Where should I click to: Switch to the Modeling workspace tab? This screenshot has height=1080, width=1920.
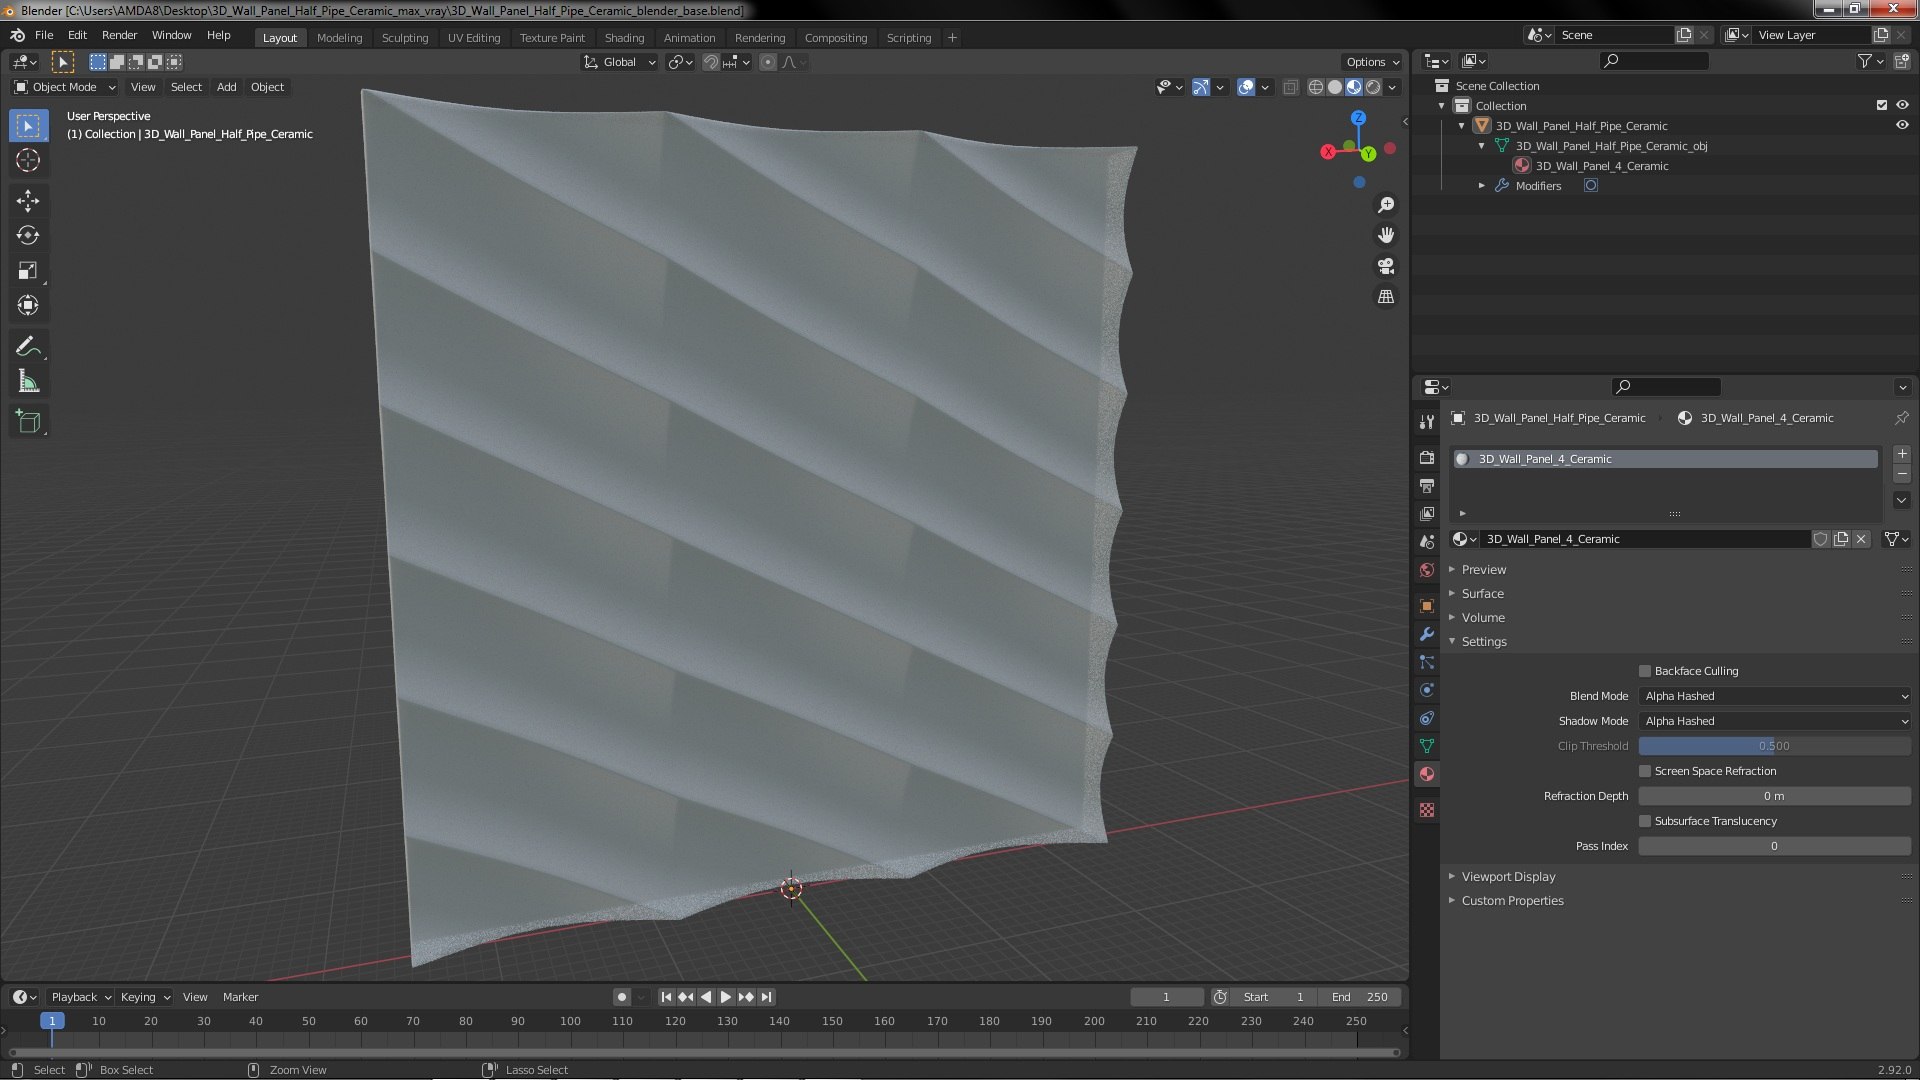(x=339, y=38)
